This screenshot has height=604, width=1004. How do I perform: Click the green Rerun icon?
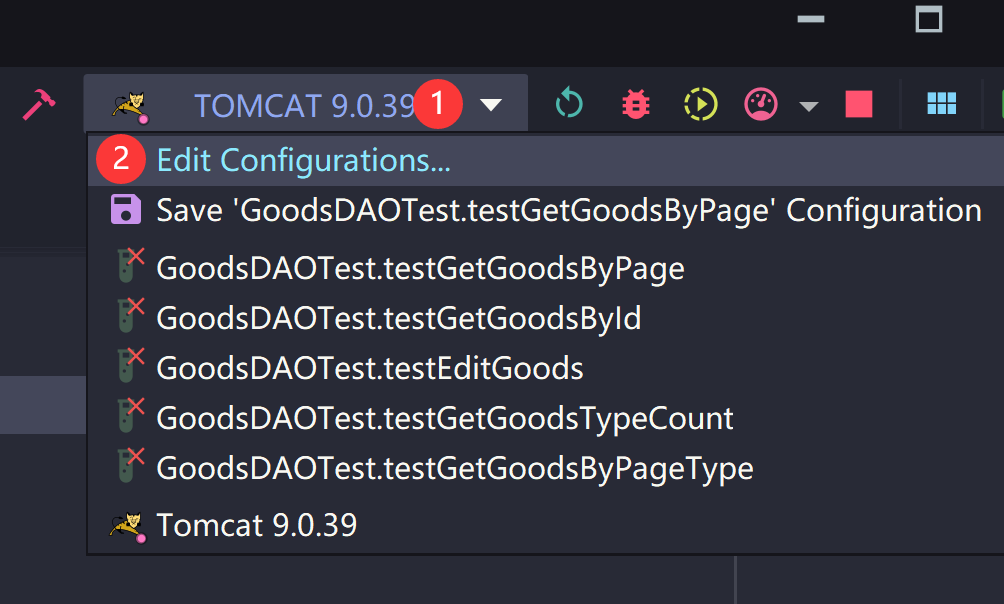coord(569,104)
